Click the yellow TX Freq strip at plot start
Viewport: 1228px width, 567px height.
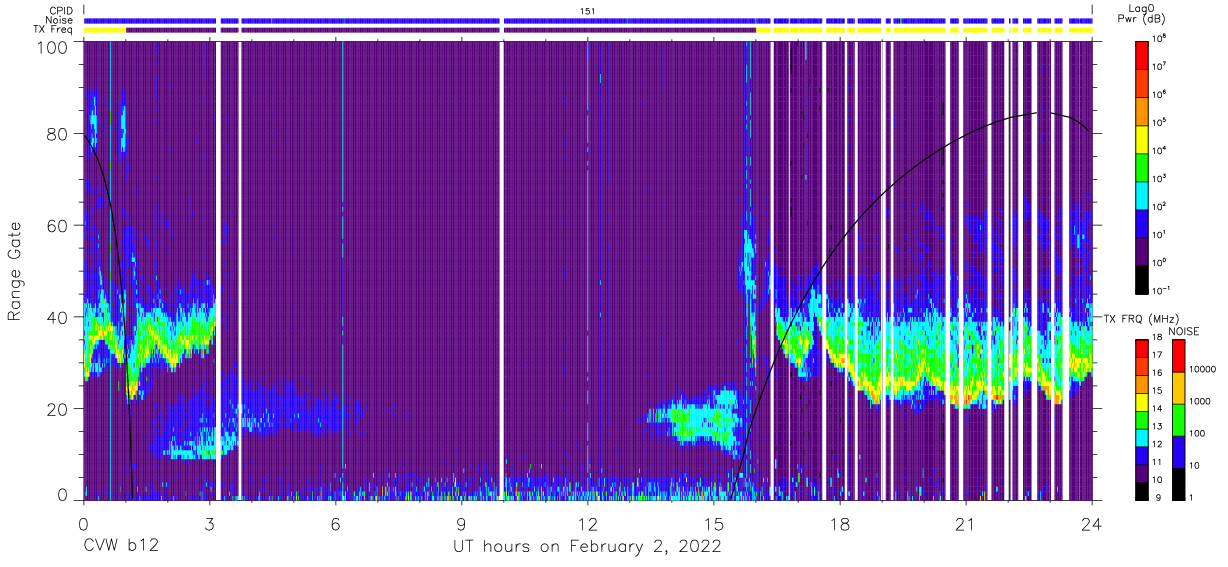pyautogui.click(x=105, y=30)
